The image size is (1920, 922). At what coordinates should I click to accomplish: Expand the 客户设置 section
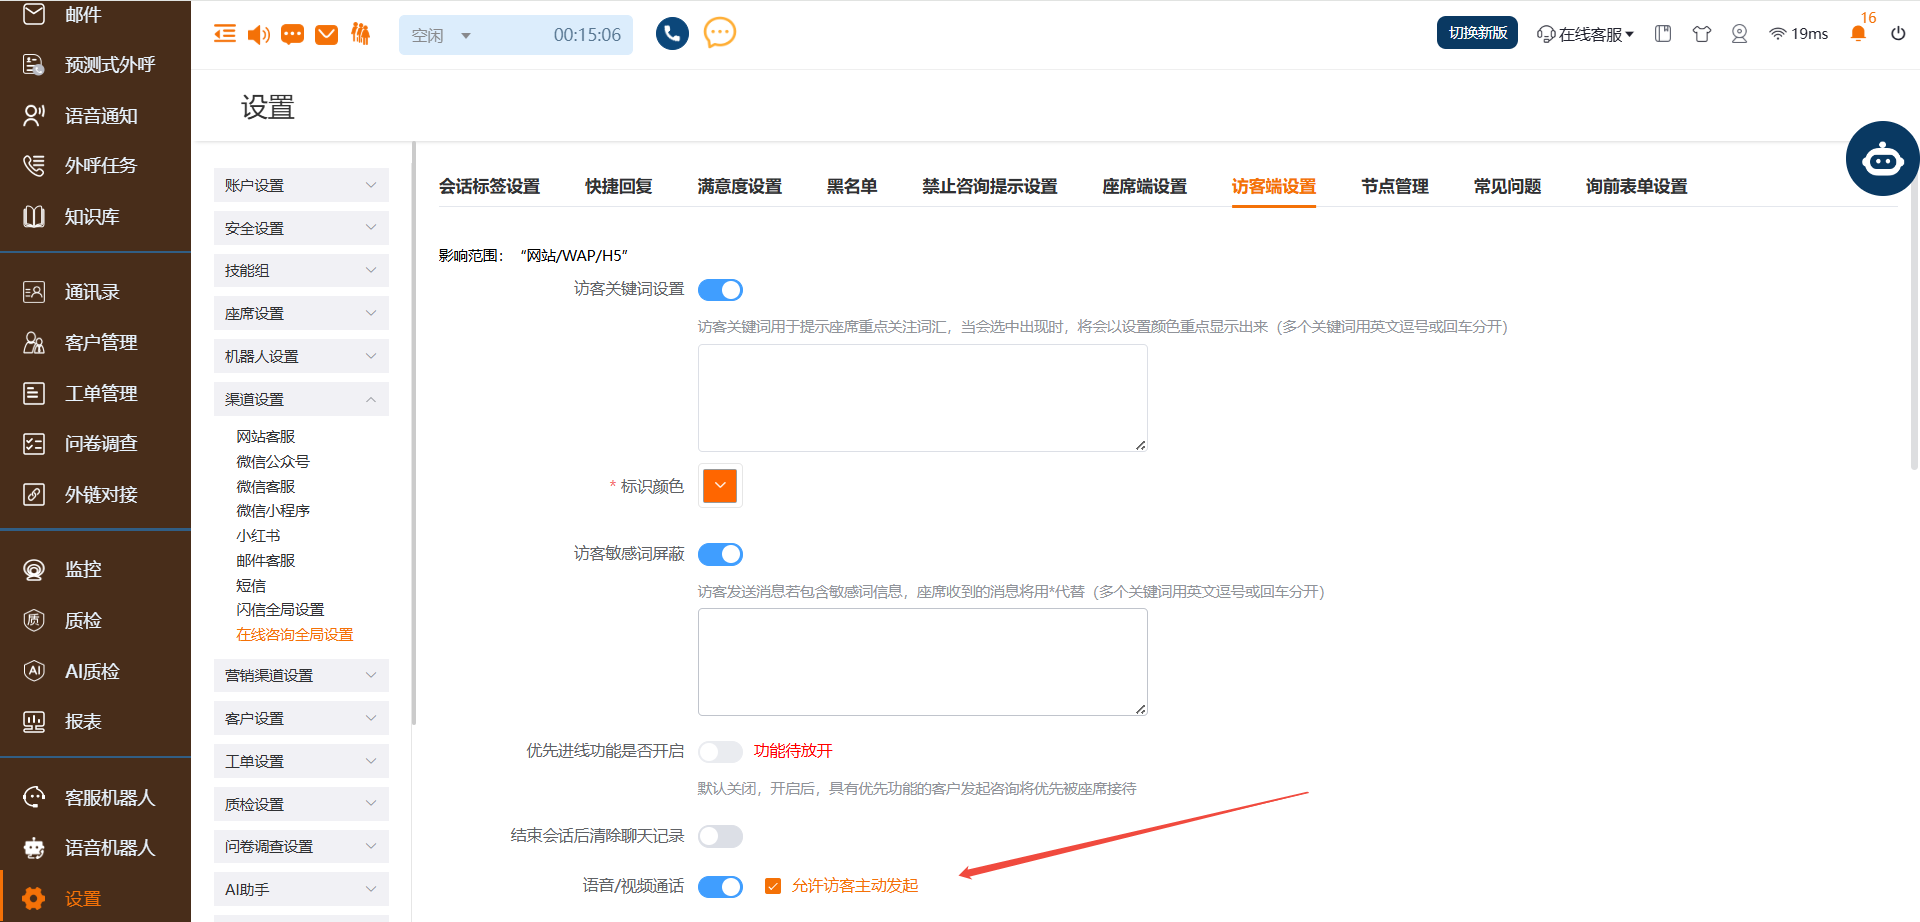pos(301,718)
